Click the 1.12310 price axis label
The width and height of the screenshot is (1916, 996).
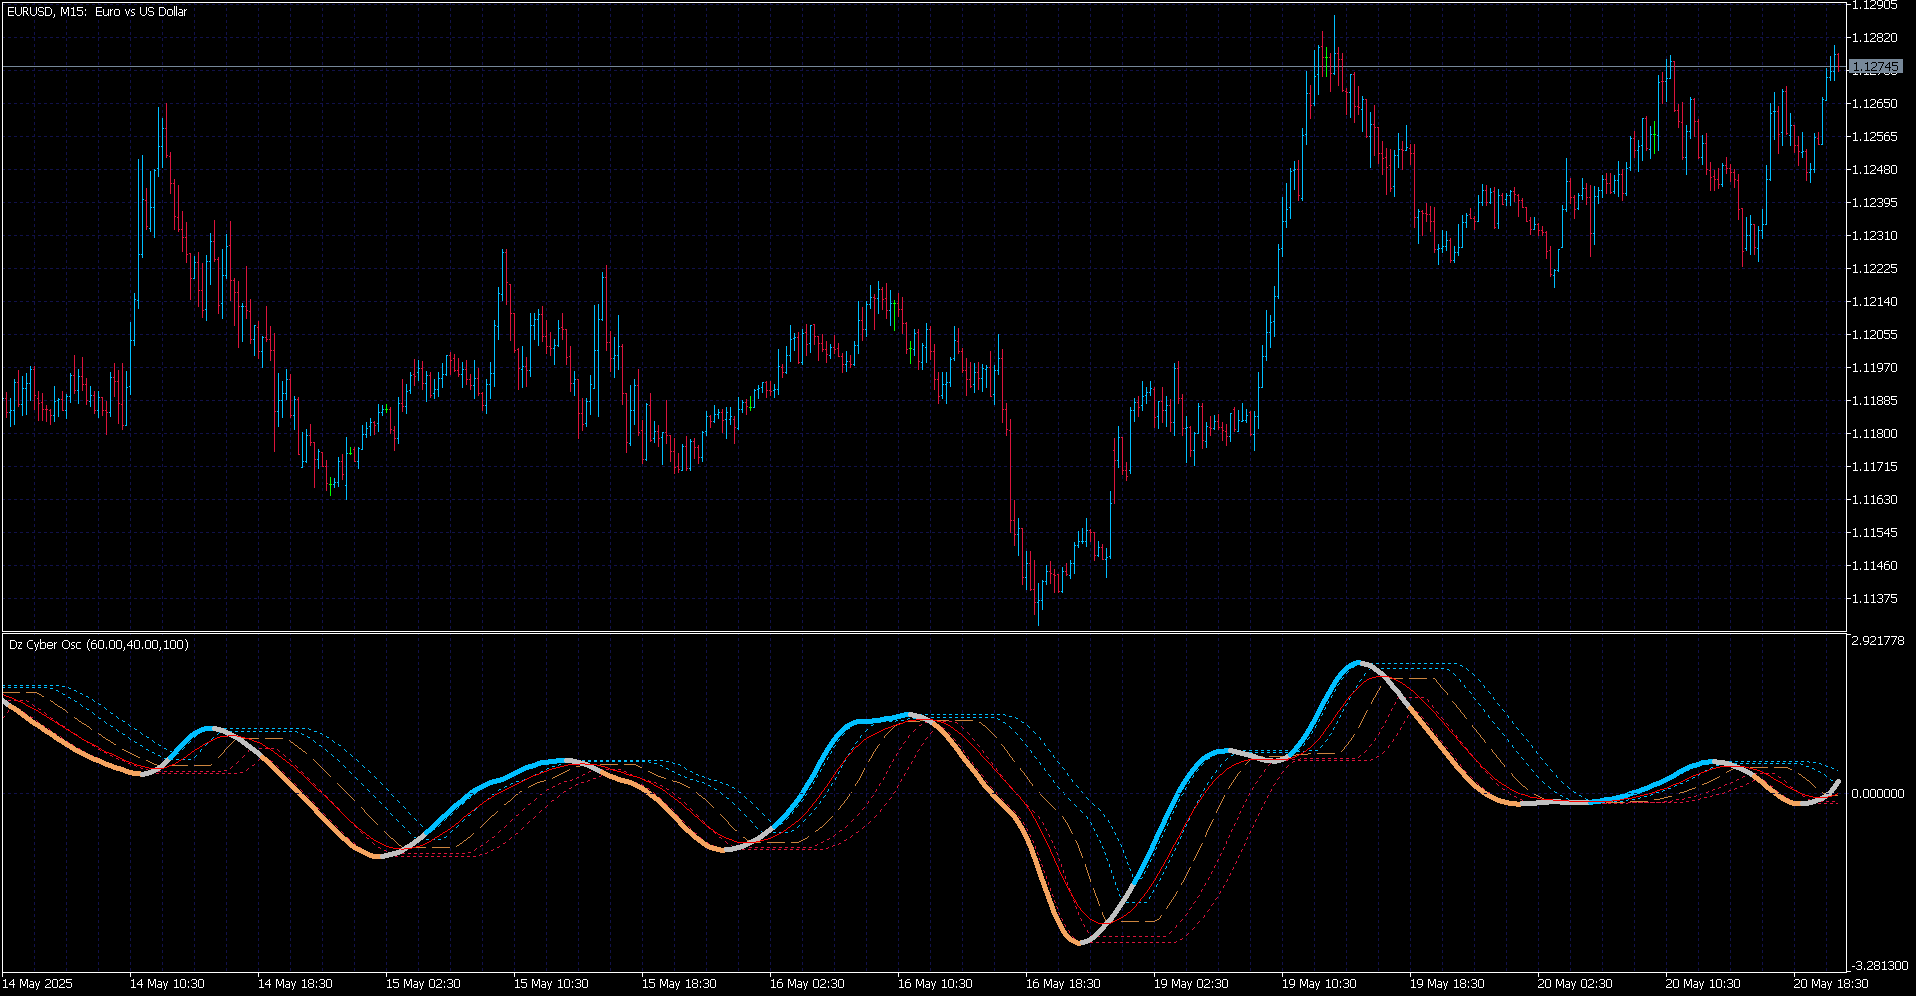point(1875,236)
